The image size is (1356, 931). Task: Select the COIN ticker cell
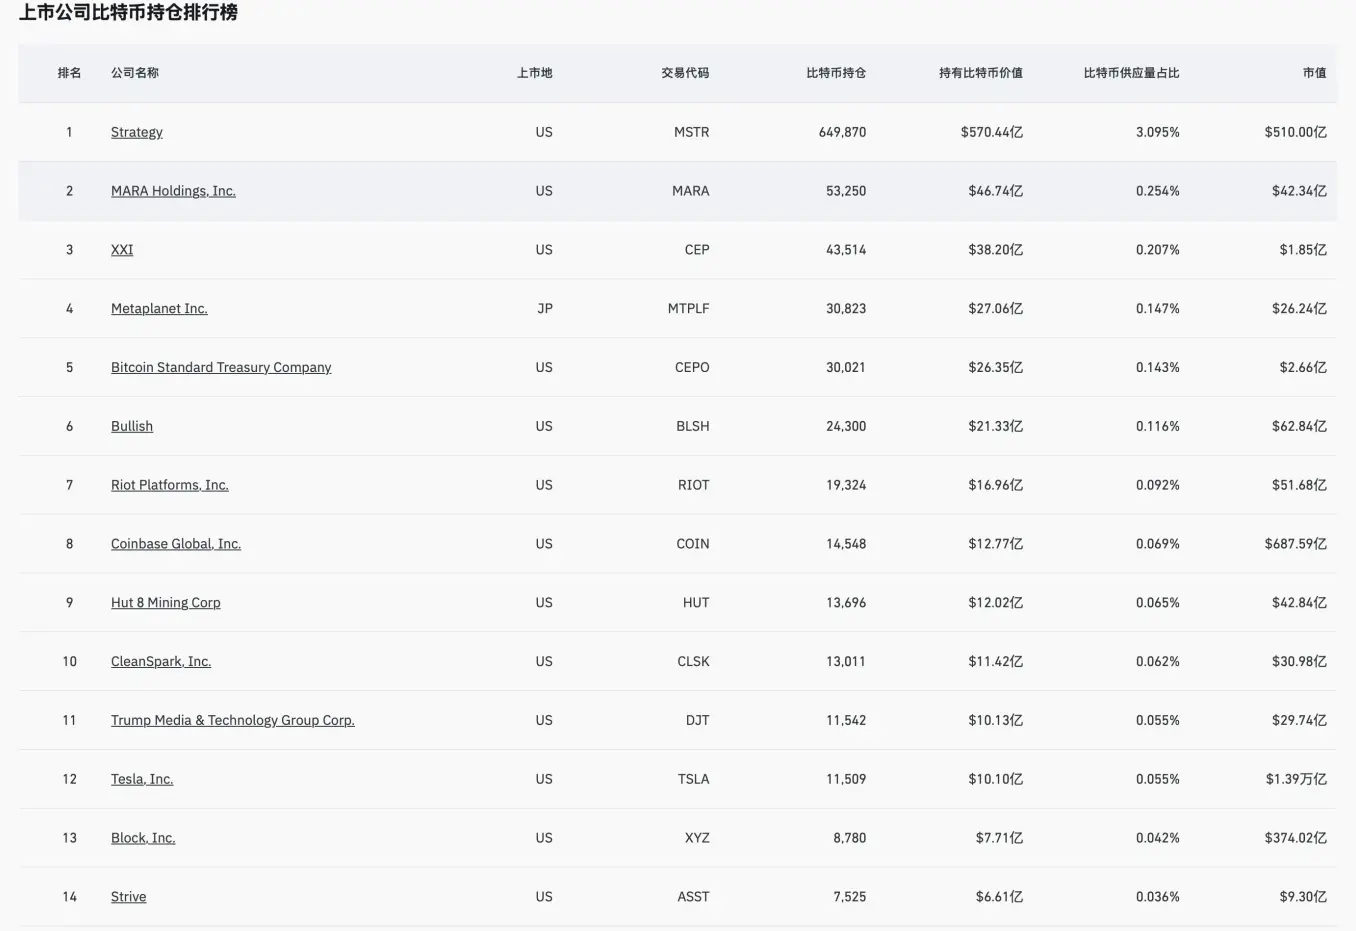[x=693, y=544]
